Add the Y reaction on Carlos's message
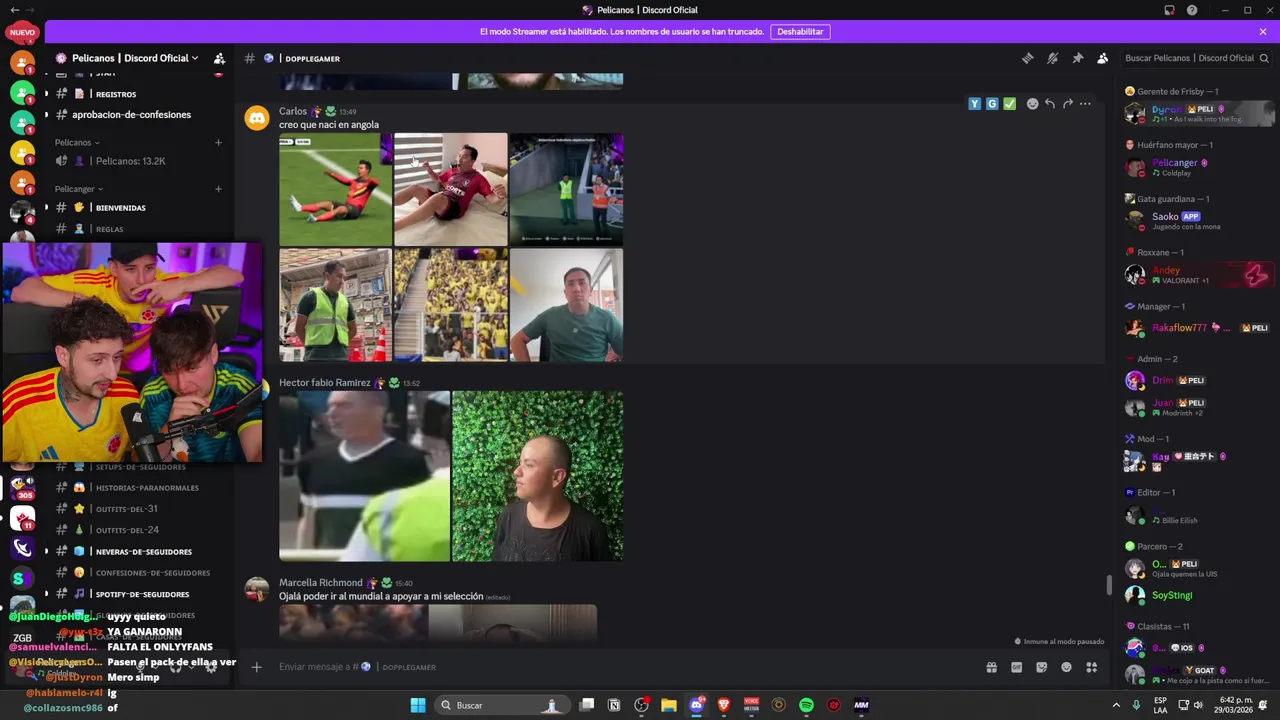1280x720 pixels. (974, 104)
